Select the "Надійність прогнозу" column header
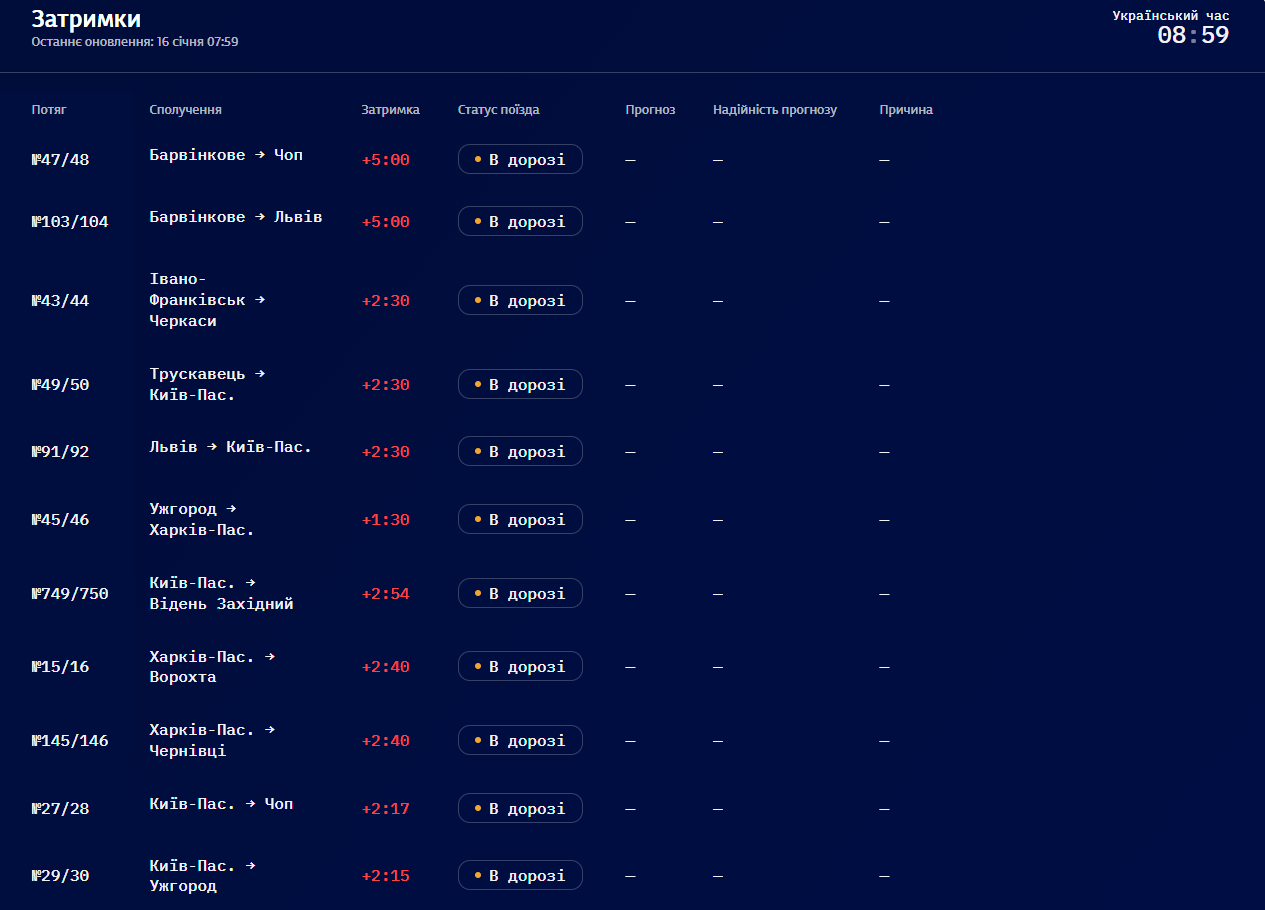1265x910 pixels. tap(774, 110)
